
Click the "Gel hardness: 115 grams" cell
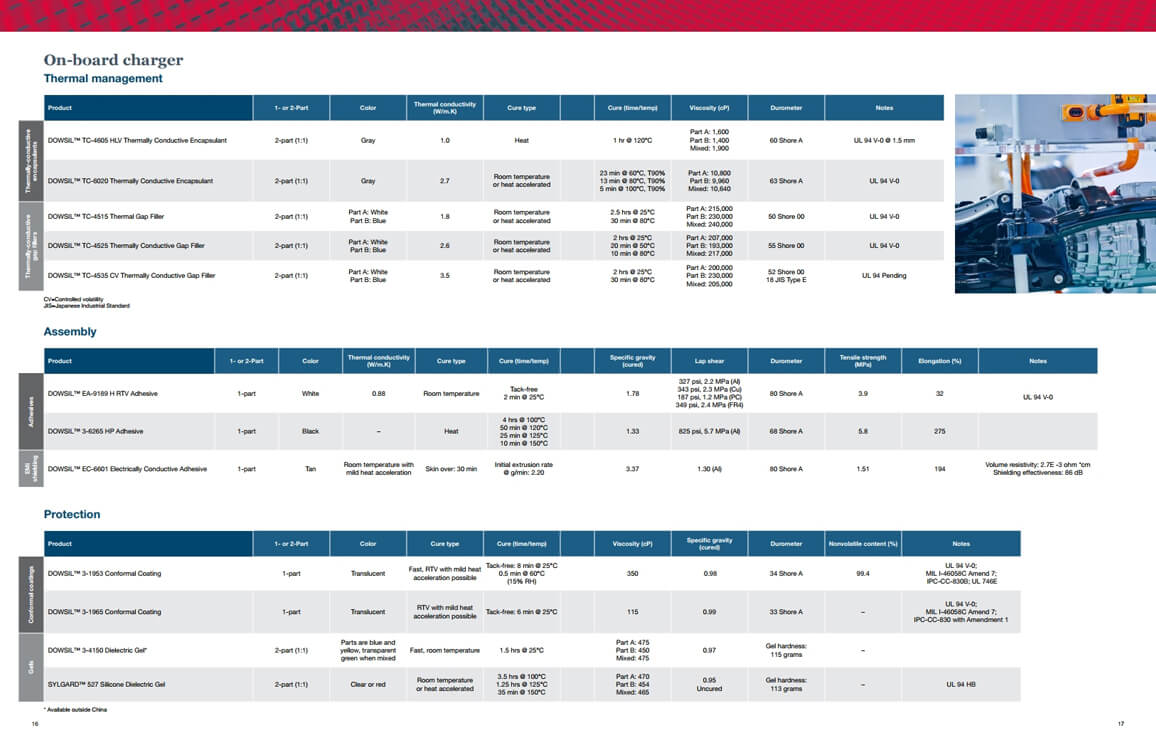tap(786, 650)
